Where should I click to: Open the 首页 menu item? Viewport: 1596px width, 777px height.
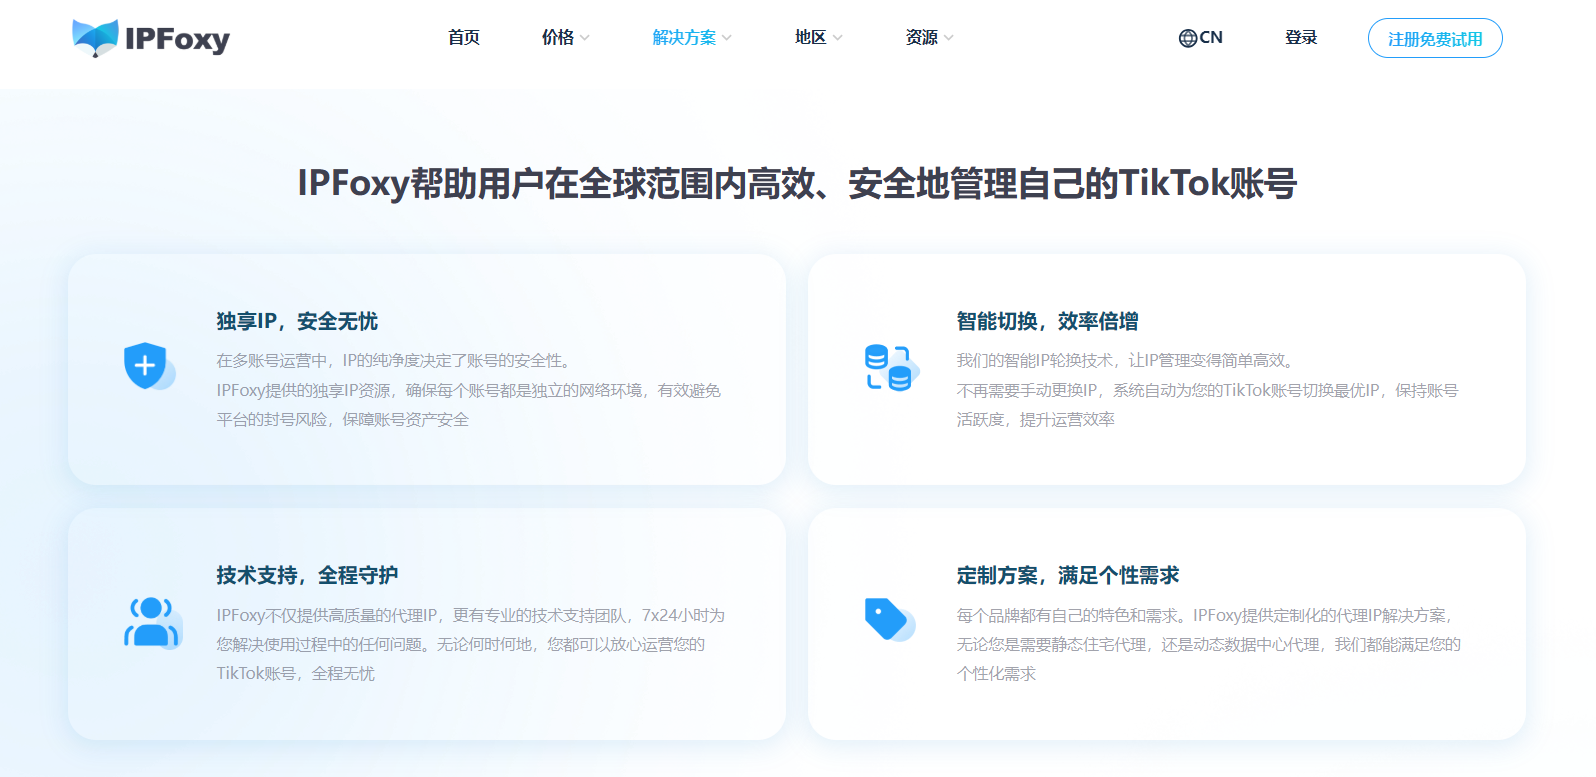(x=464, y=37)
